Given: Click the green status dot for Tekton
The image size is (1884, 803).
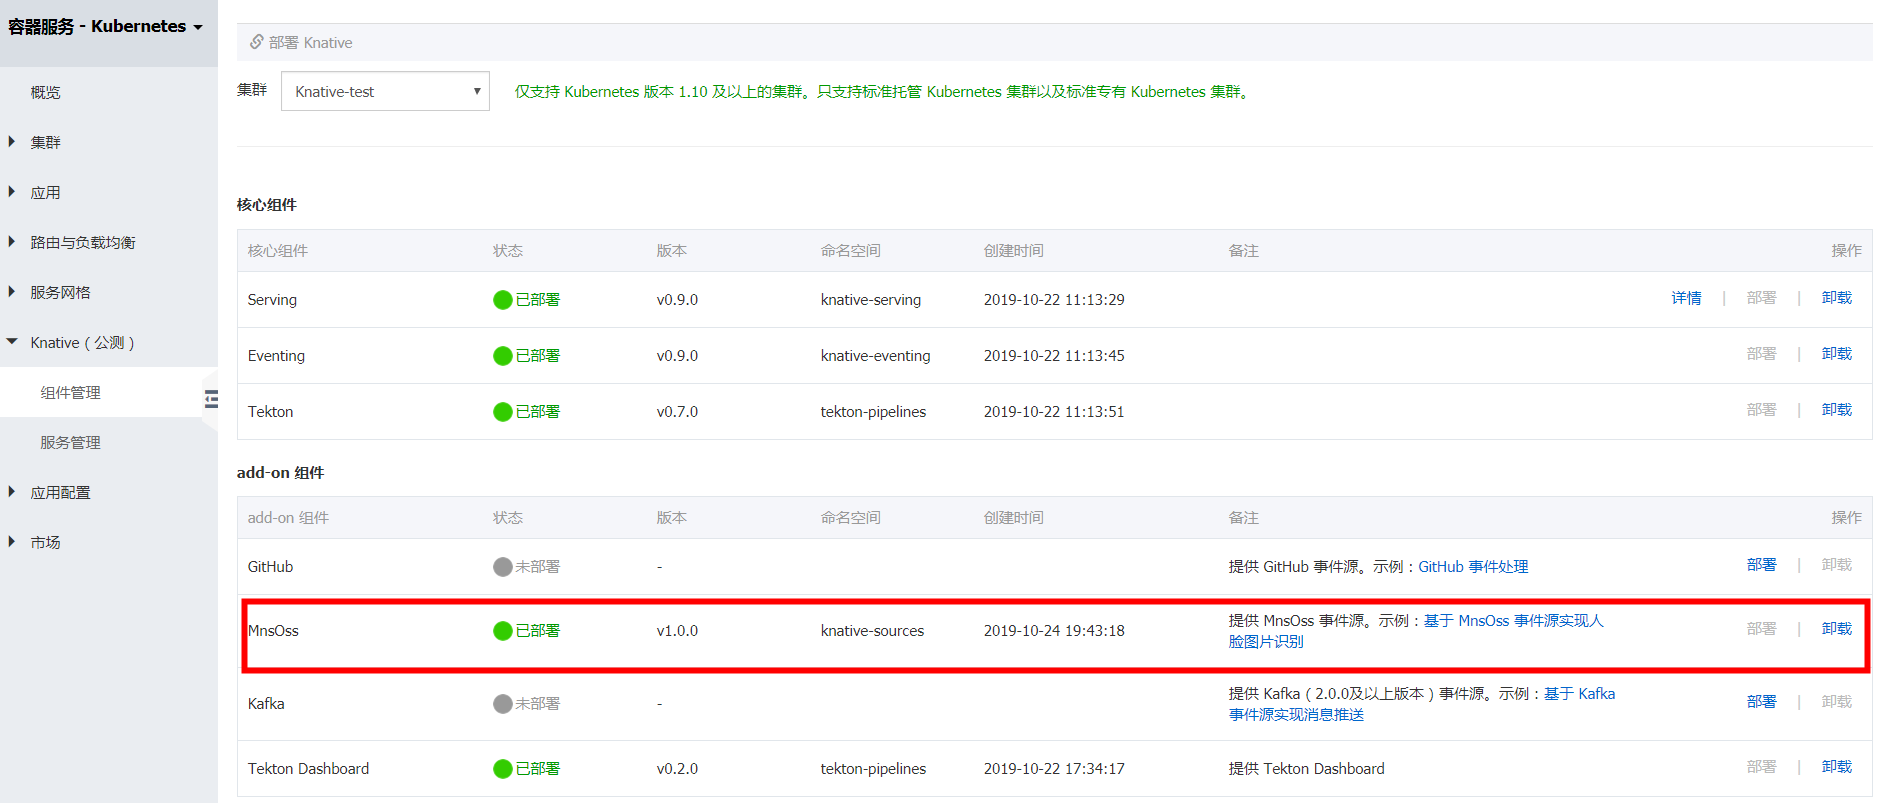Looking at the screenshot, I should coord(503,412).
